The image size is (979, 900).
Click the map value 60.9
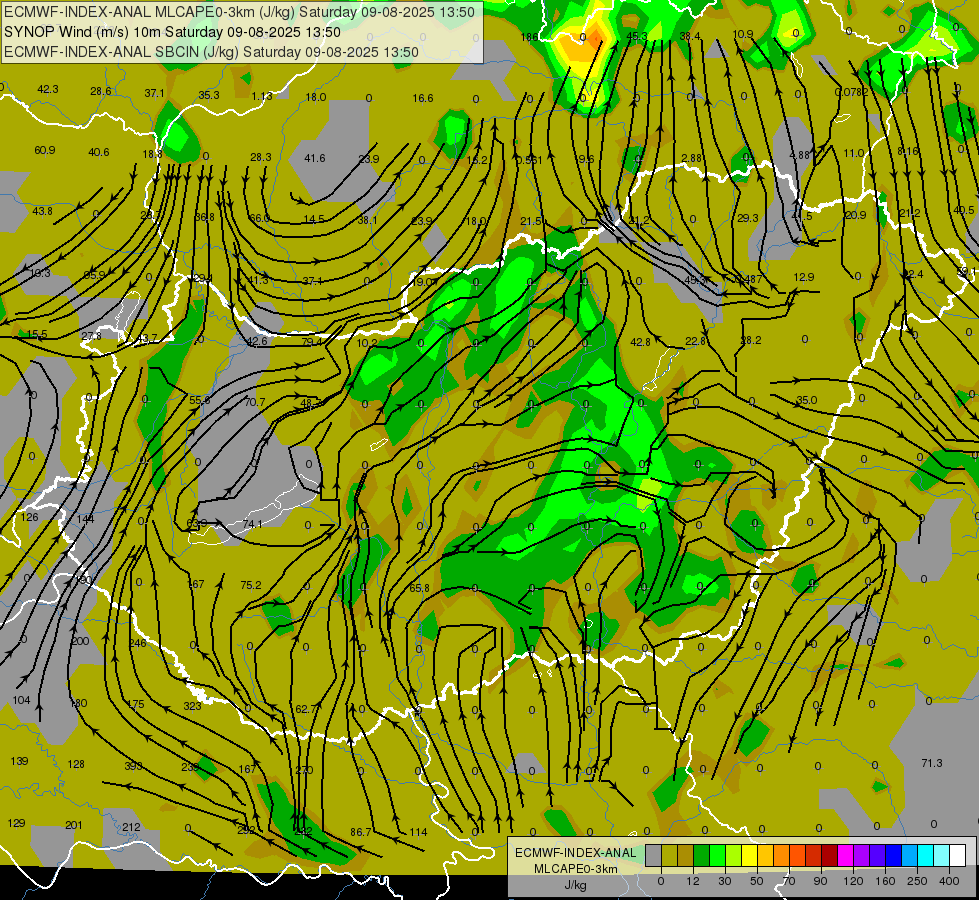(45, 150)
